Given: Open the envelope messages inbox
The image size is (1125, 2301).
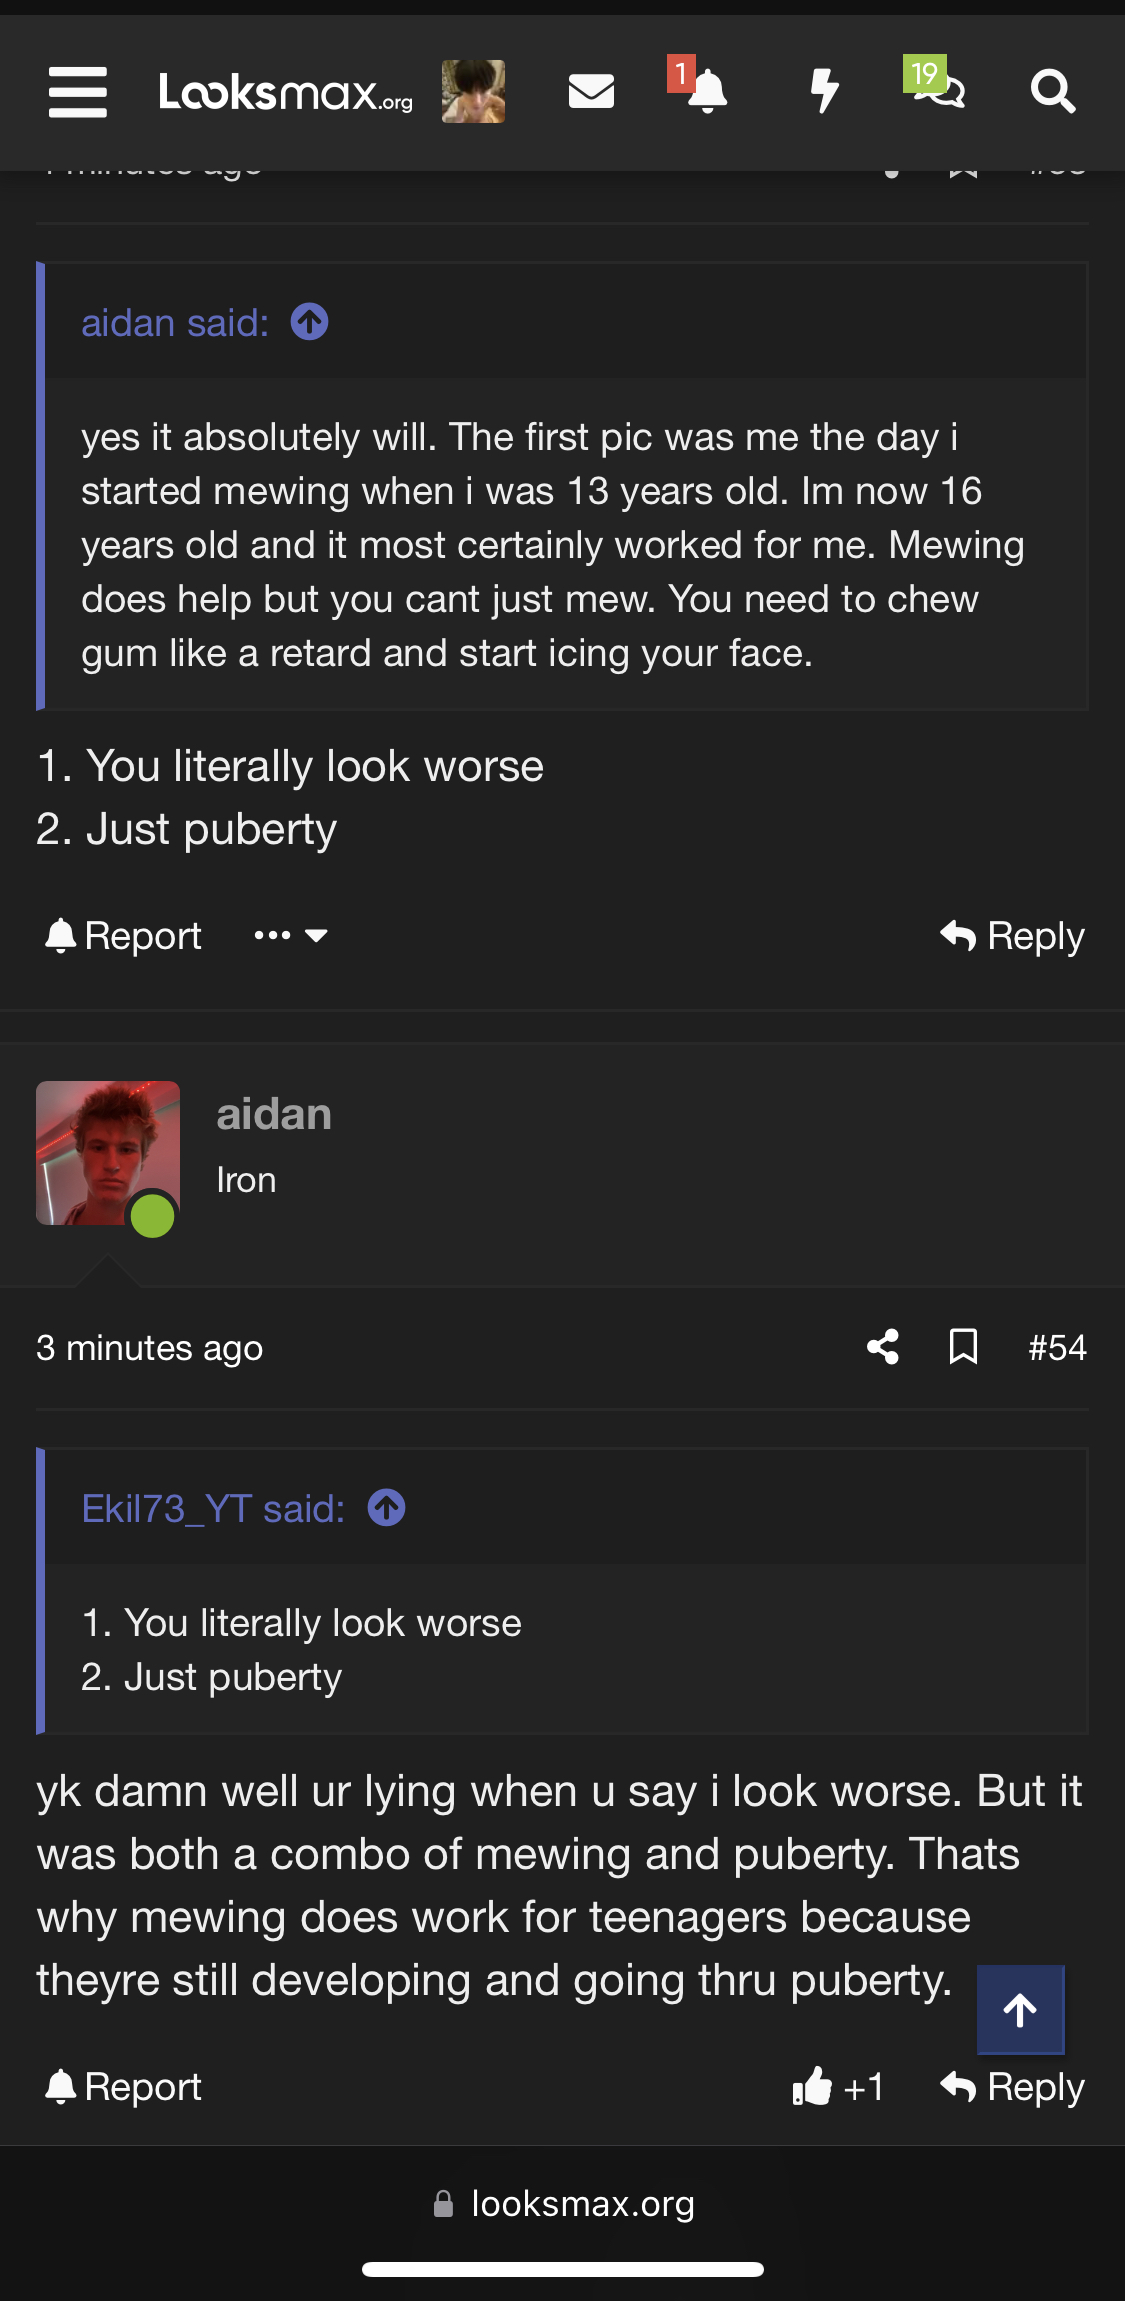Looking at the screenshot, I should tap(591, 92).
